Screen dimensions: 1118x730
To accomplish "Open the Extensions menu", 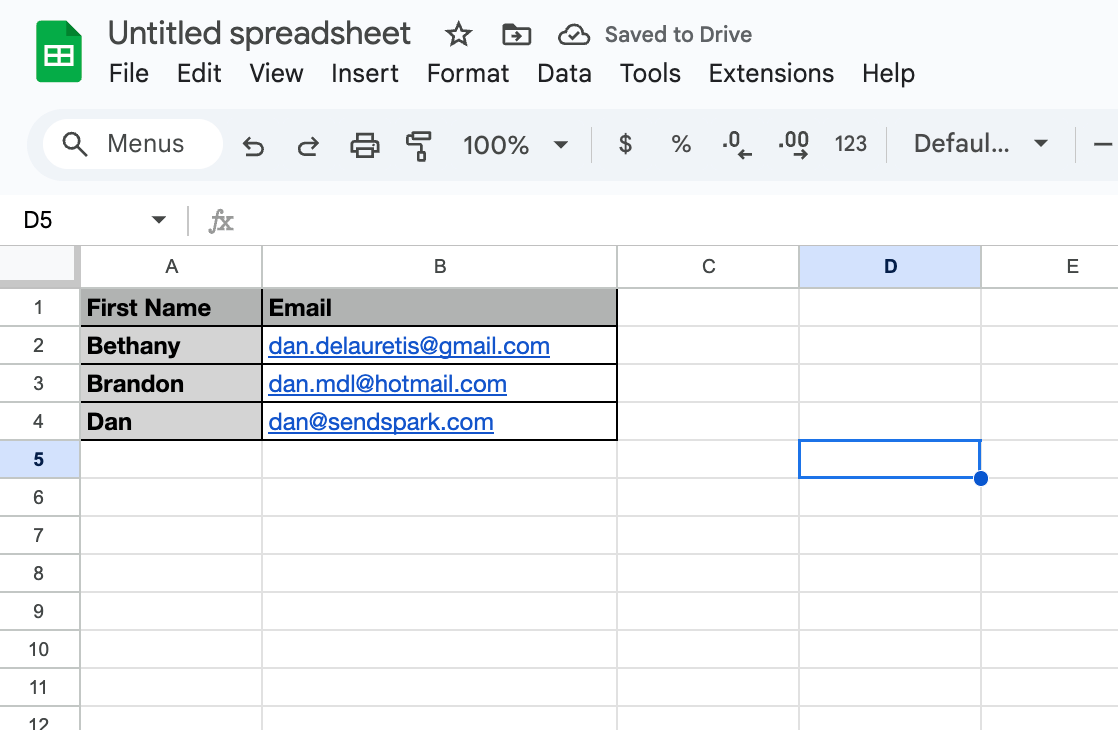I will click(771, 73).
